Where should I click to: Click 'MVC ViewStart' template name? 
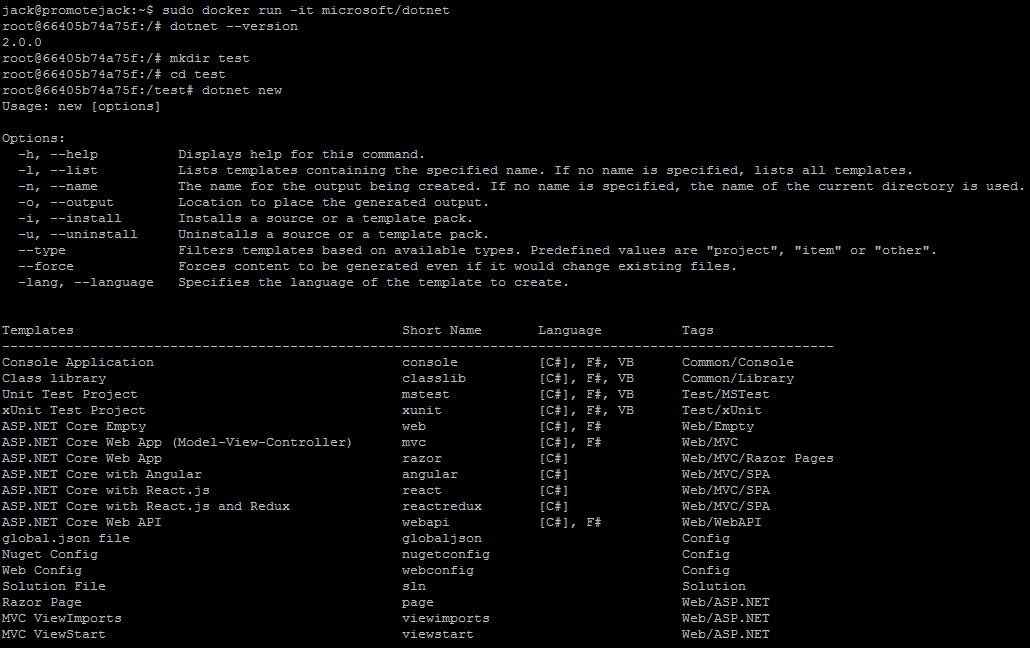coord(54,634)
